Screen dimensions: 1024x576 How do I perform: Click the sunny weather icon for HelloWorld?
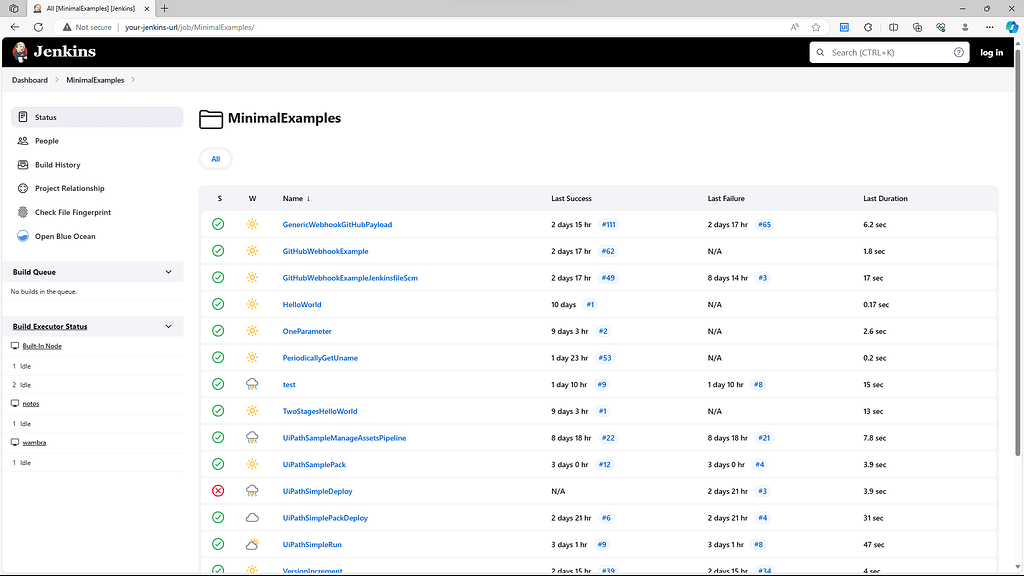[252, 304]
